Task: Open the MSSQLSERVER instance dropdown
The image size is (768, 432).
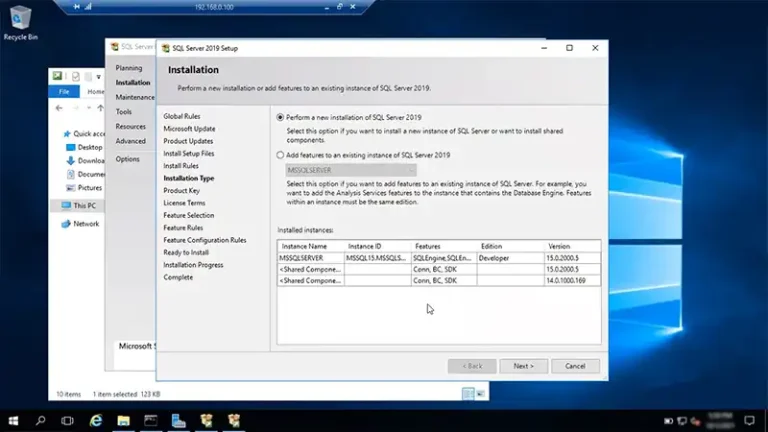Action: pyautogui.click(x=351, y=170)
